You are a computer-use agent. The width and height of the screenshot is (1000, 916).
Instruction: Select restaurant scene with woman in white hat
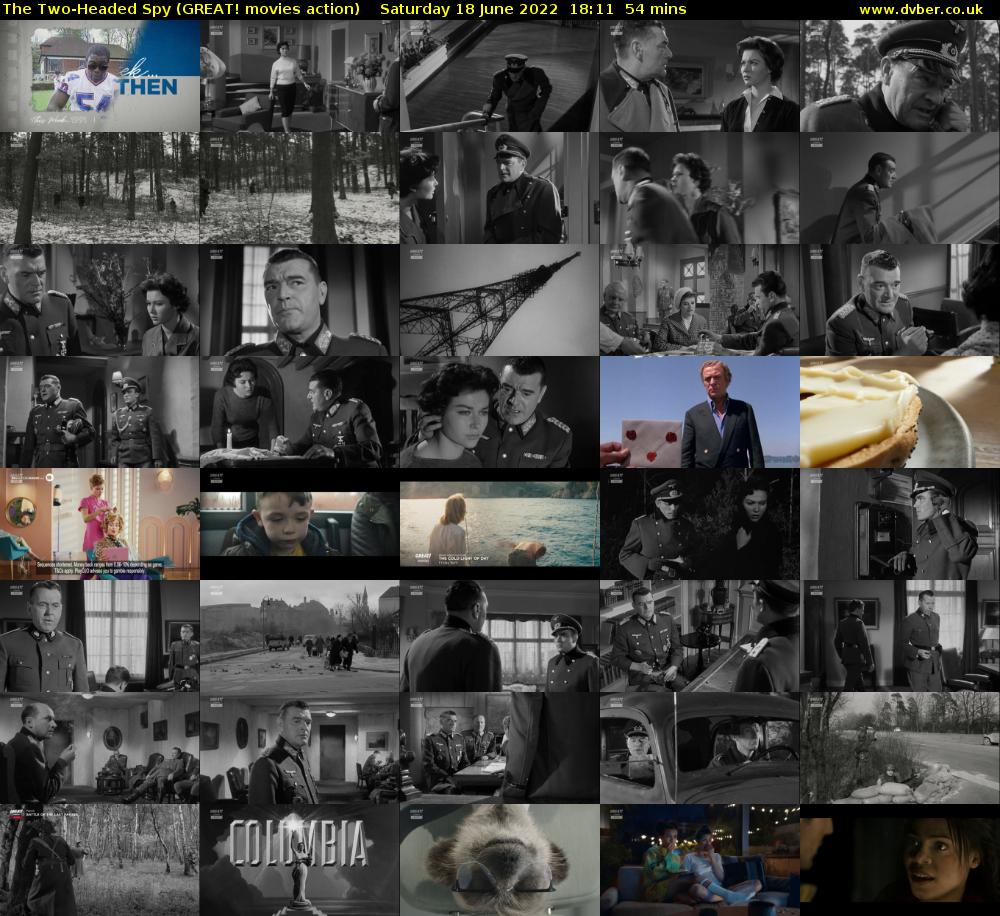(700, 300)
